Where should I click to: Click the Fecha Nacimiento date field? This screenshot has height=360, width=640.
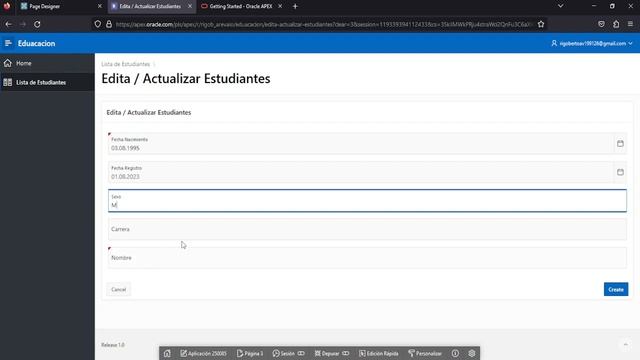coord(361,144)
